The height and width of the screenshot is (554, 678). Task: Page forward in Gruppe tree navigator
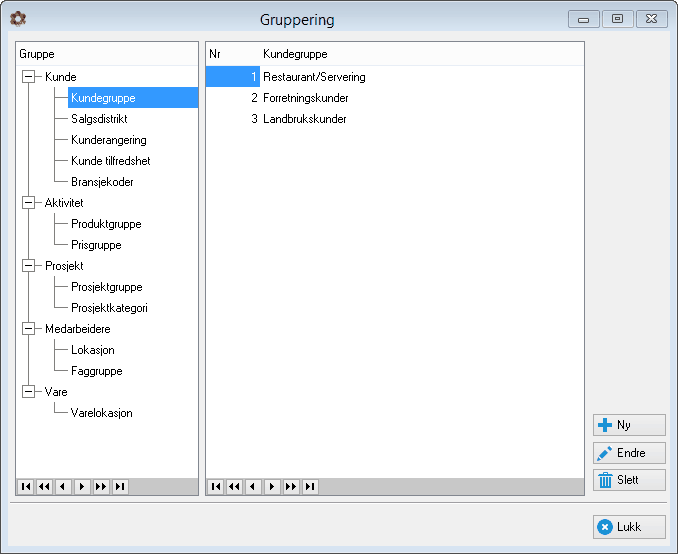pyautogui.click(x=101, y=487)
